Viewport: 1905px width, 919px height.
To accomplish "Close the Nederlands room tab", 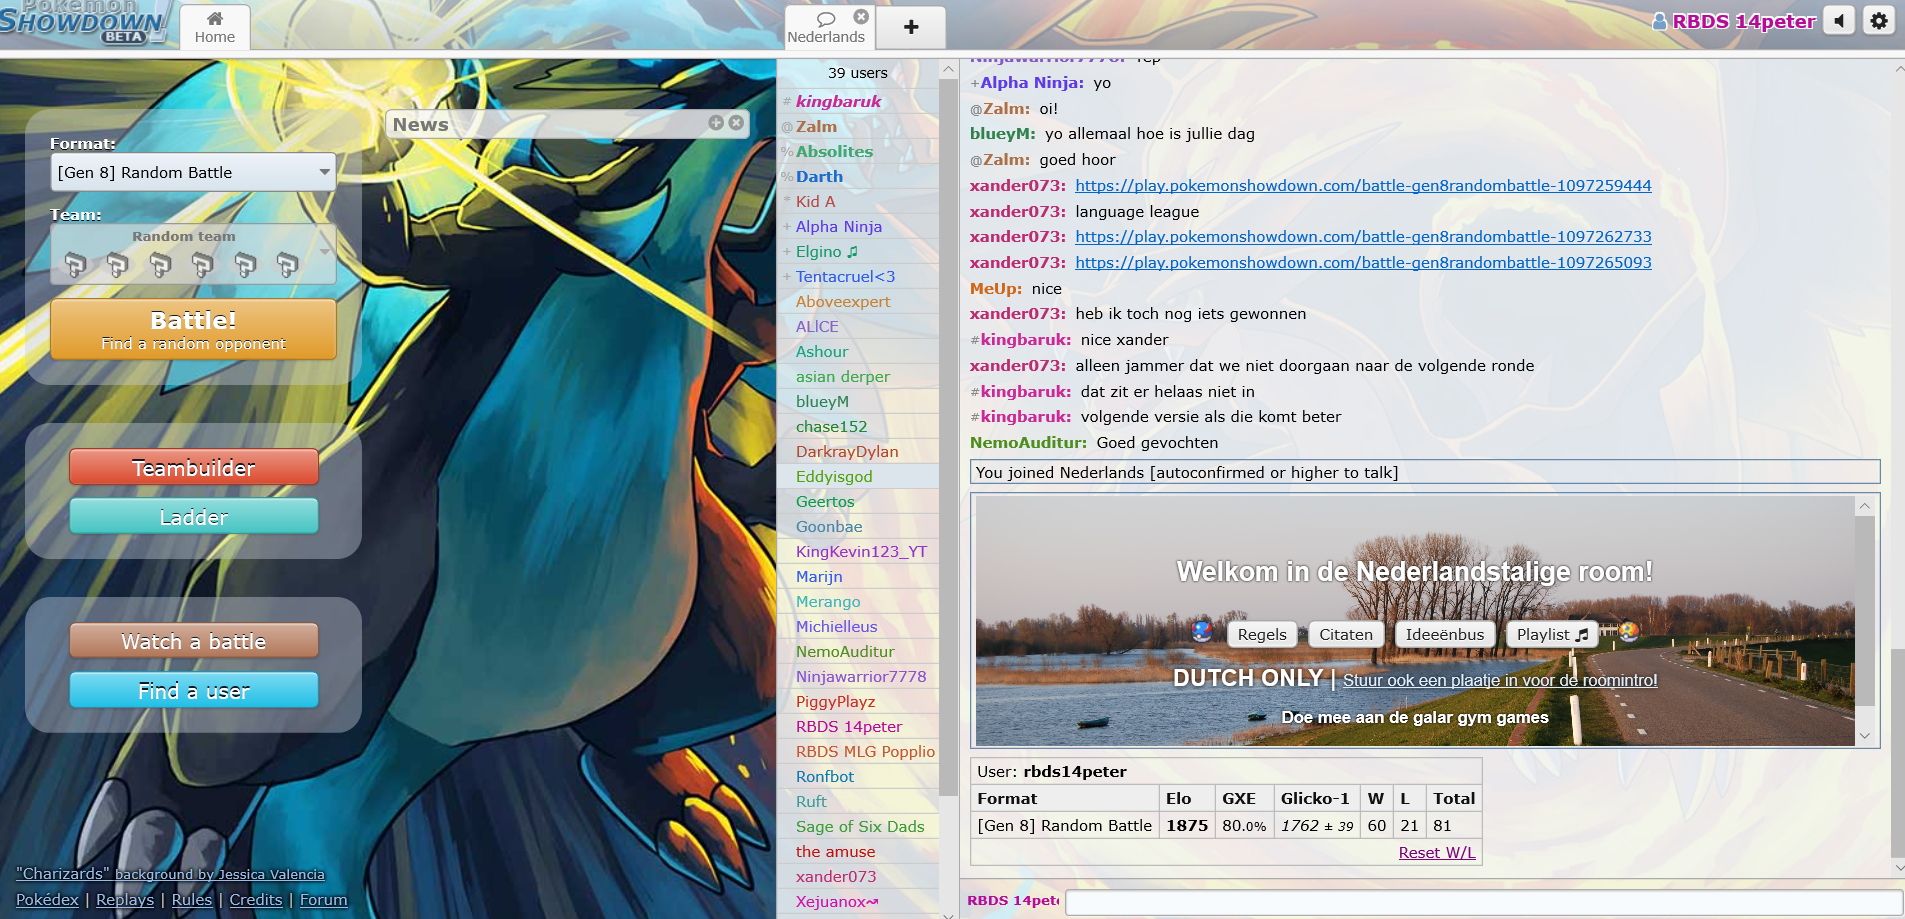I will 861,17.
